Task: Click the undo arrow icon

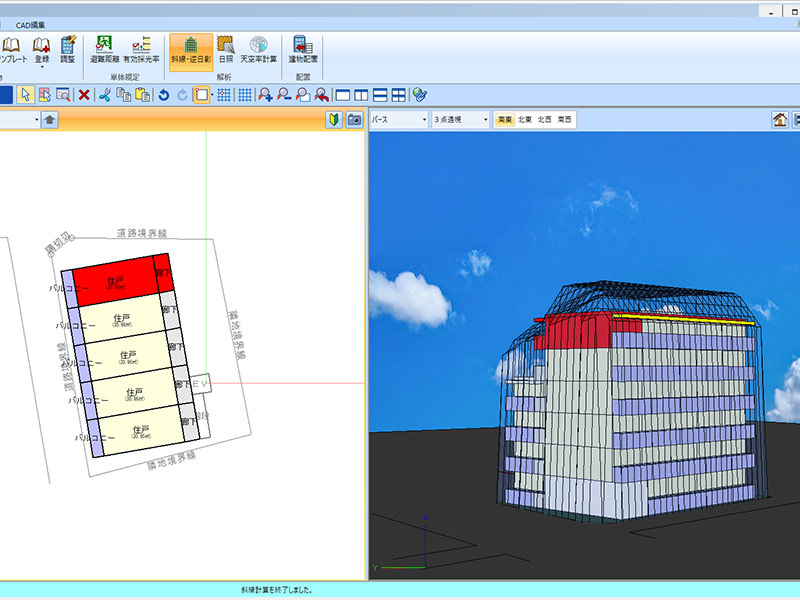Action: (163, 95)
